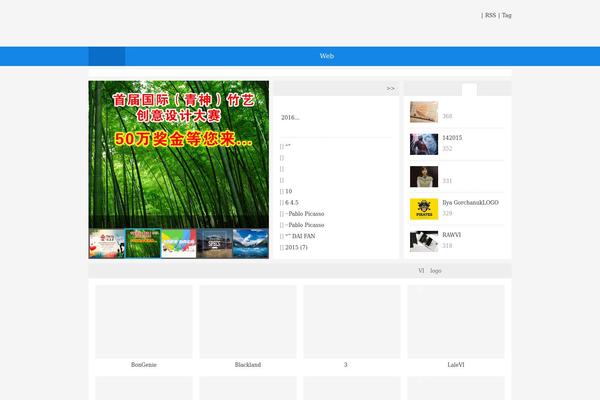This screenshot has height=400, width=600.
Task: Select the colorful green-blue-red carousel thumbnail
Action: pyautogui.click(x=179, y=243)
